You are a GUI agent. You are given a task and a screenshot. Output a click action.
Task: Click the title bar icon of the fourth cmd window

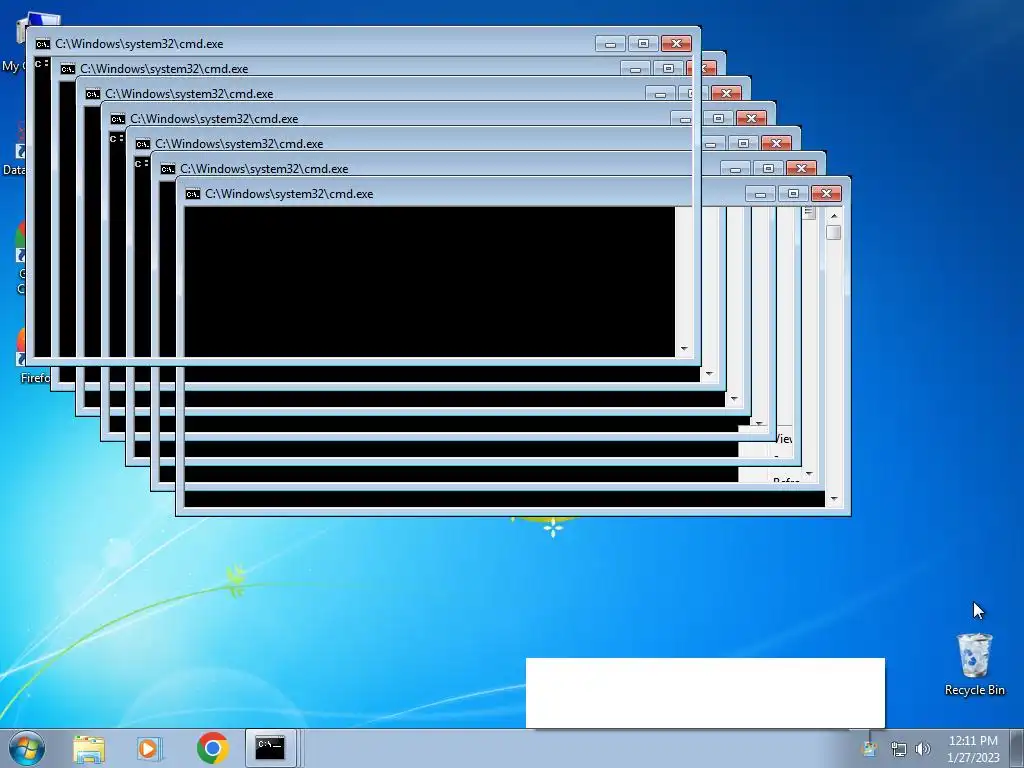click(x=118, y=118)
